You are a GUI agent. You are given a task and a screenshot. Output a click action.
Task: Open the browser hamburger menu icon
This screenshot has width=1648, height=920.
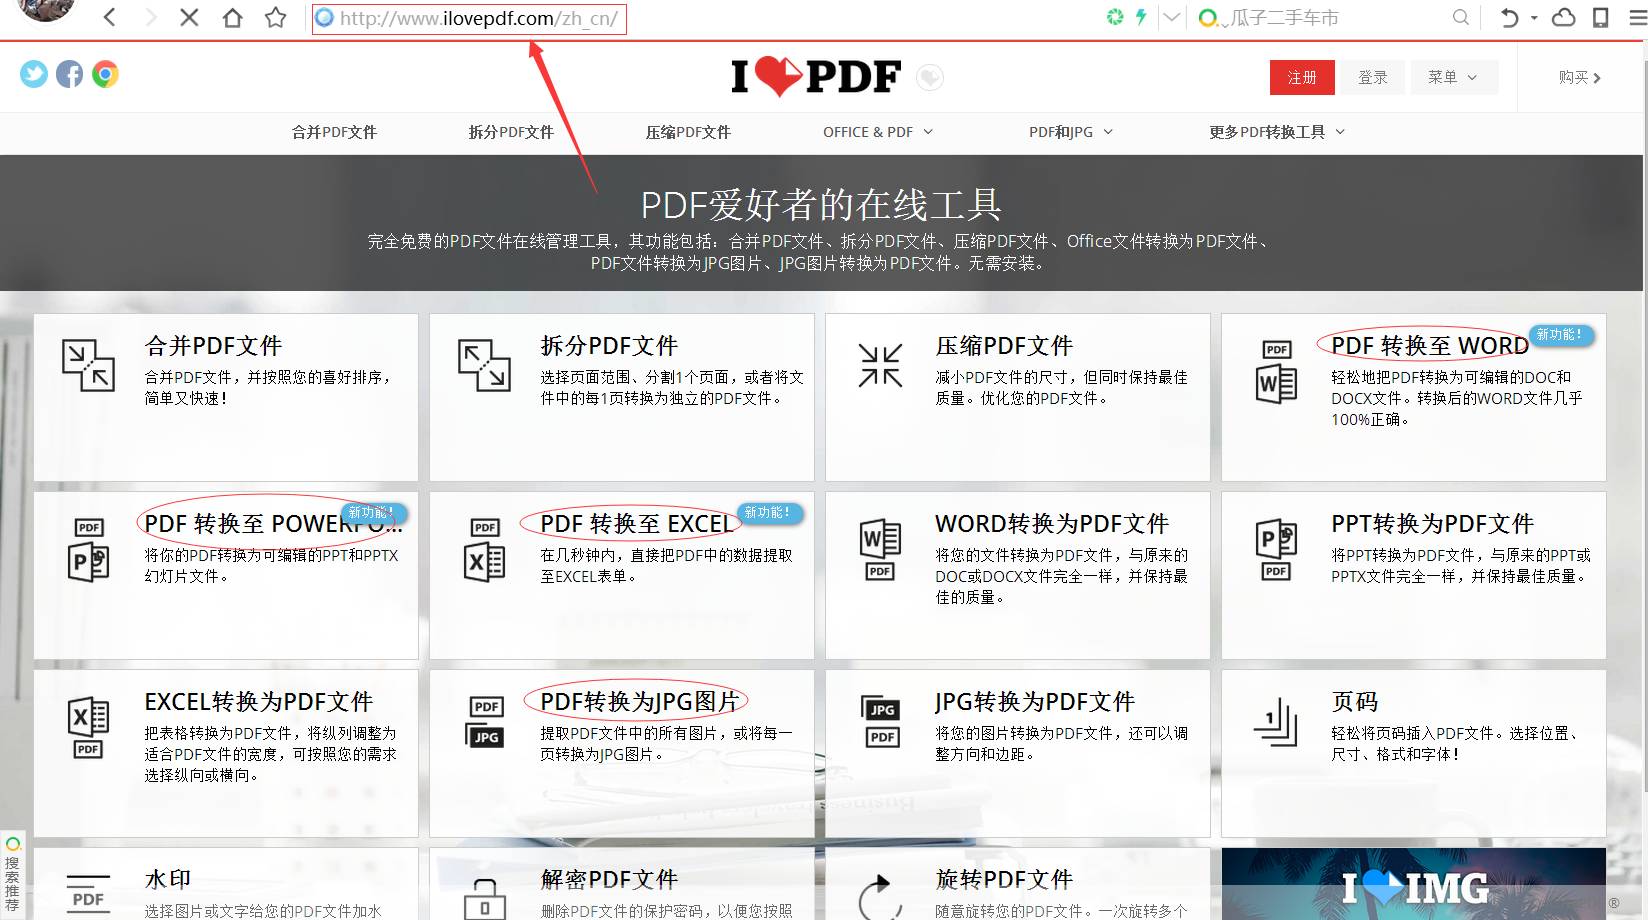1637,17
